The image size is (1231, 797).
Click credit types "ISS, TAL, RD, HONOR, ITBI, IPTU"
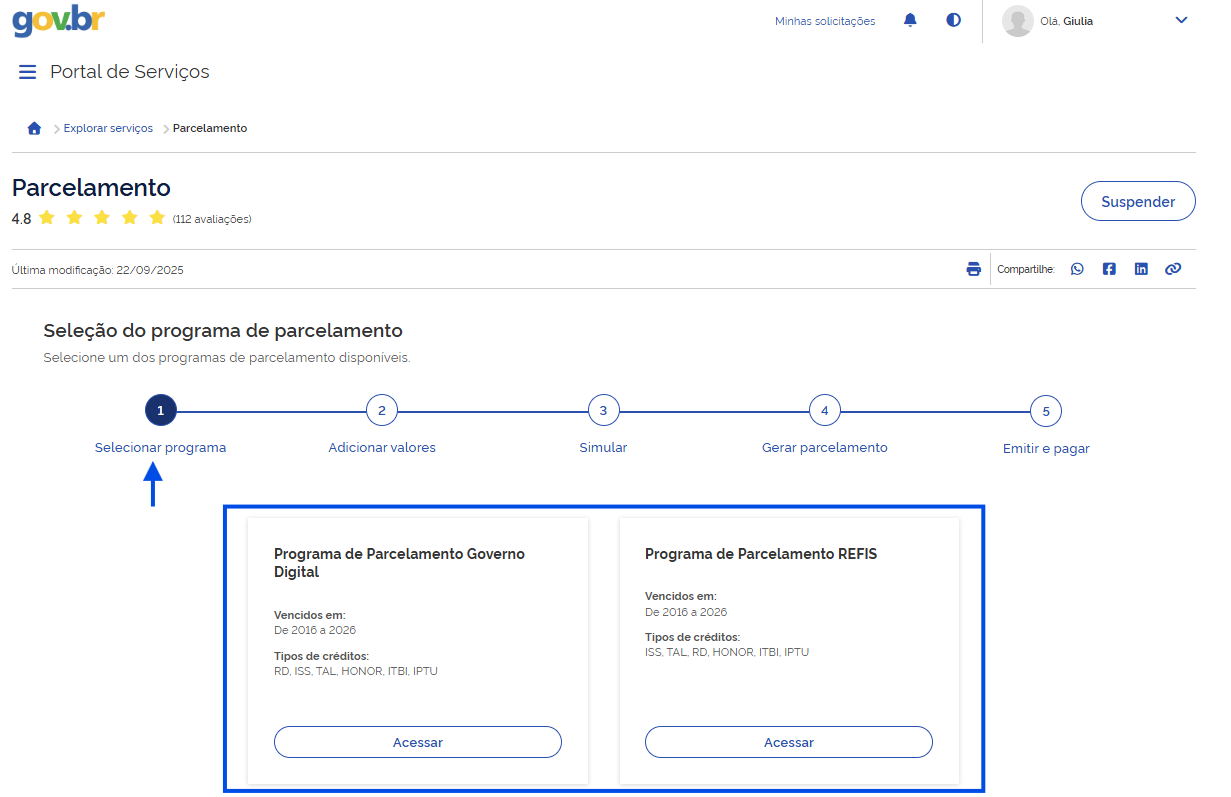coord(727,652)
